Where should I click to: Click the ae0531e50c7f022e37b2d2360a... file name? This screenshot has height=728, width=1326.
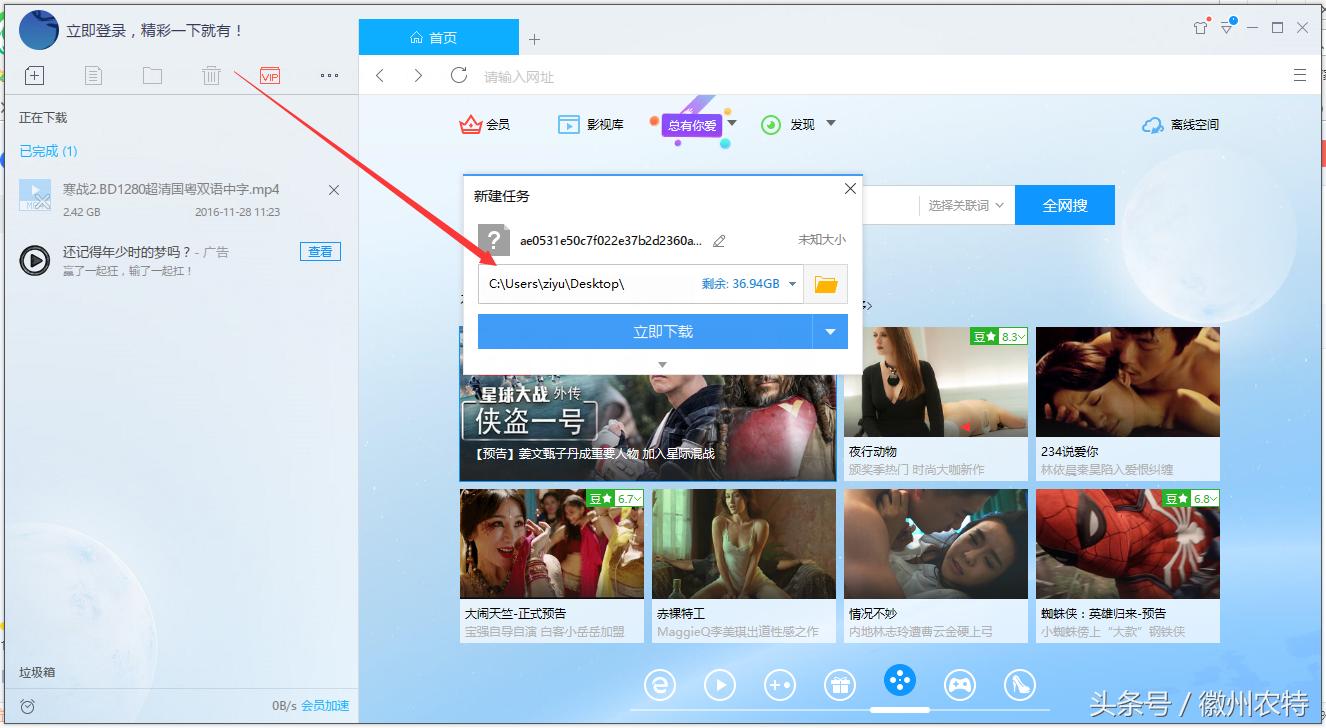pyautogui.click(x=610, y=240)
